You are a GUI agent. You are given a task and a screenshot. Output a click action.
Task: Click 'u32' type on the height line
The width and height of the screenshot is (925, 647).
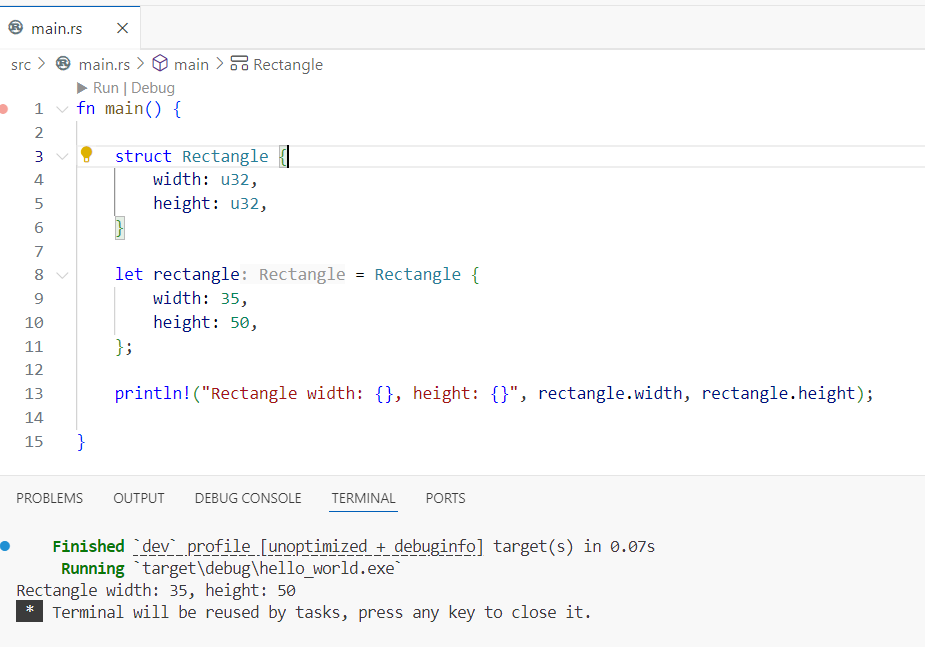244,203
